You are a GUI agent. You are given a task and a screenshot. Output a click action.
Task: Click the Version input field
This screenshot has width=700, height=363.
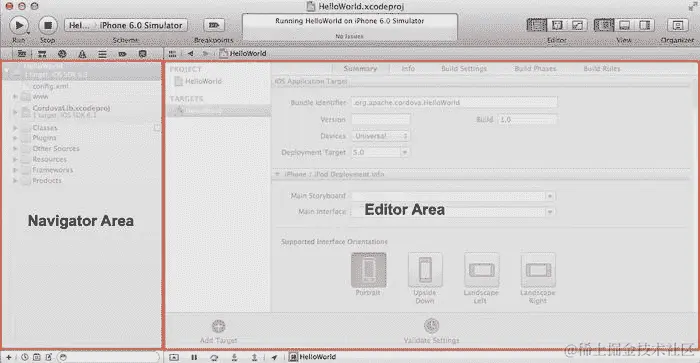click(381, 120)
